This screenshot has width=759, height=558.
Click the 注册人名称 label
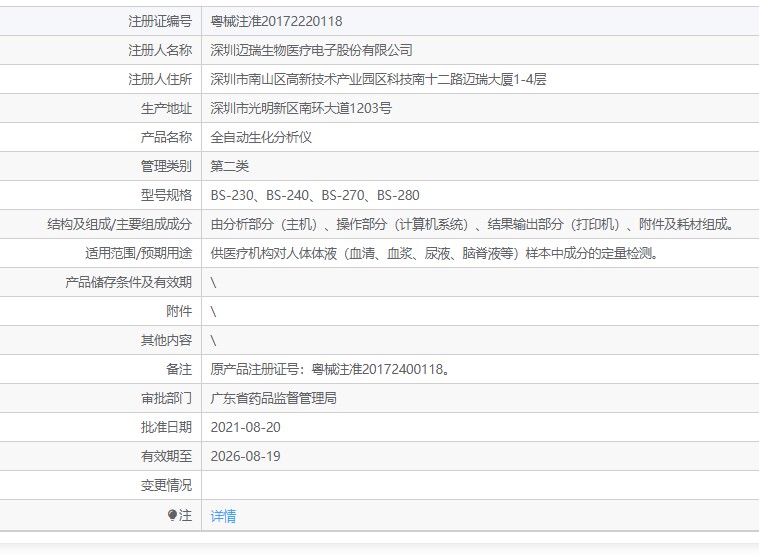(160, 50)
